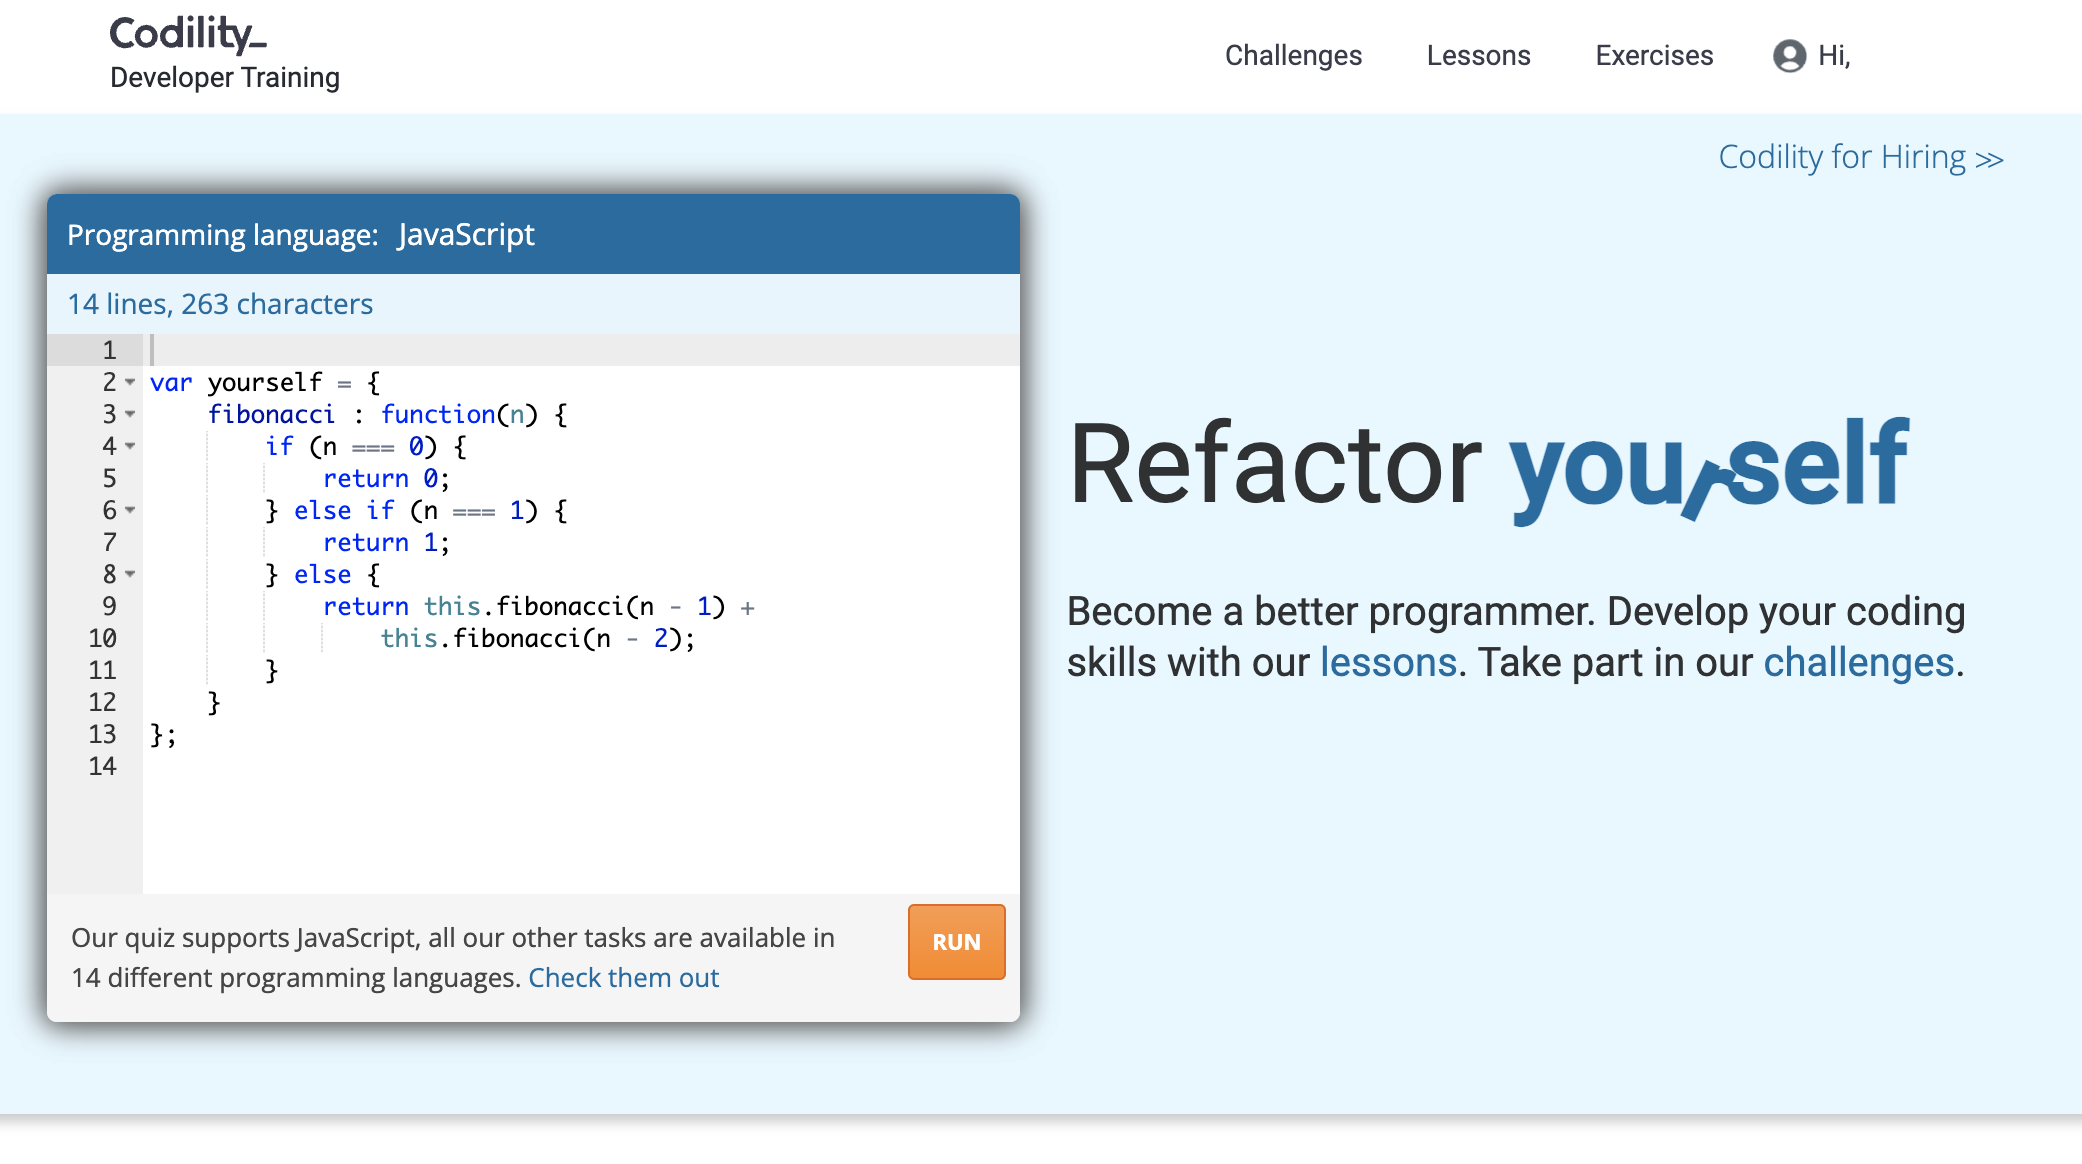Click the Developer Training subtitle

pos(225,78)
